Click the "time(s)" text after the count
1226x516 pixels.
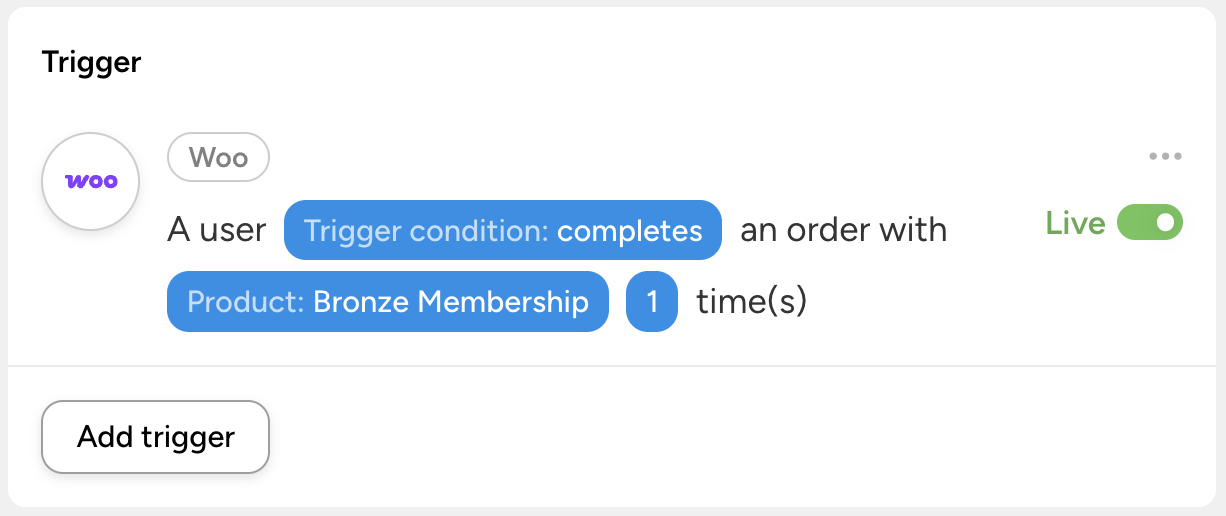pos(751,301)
